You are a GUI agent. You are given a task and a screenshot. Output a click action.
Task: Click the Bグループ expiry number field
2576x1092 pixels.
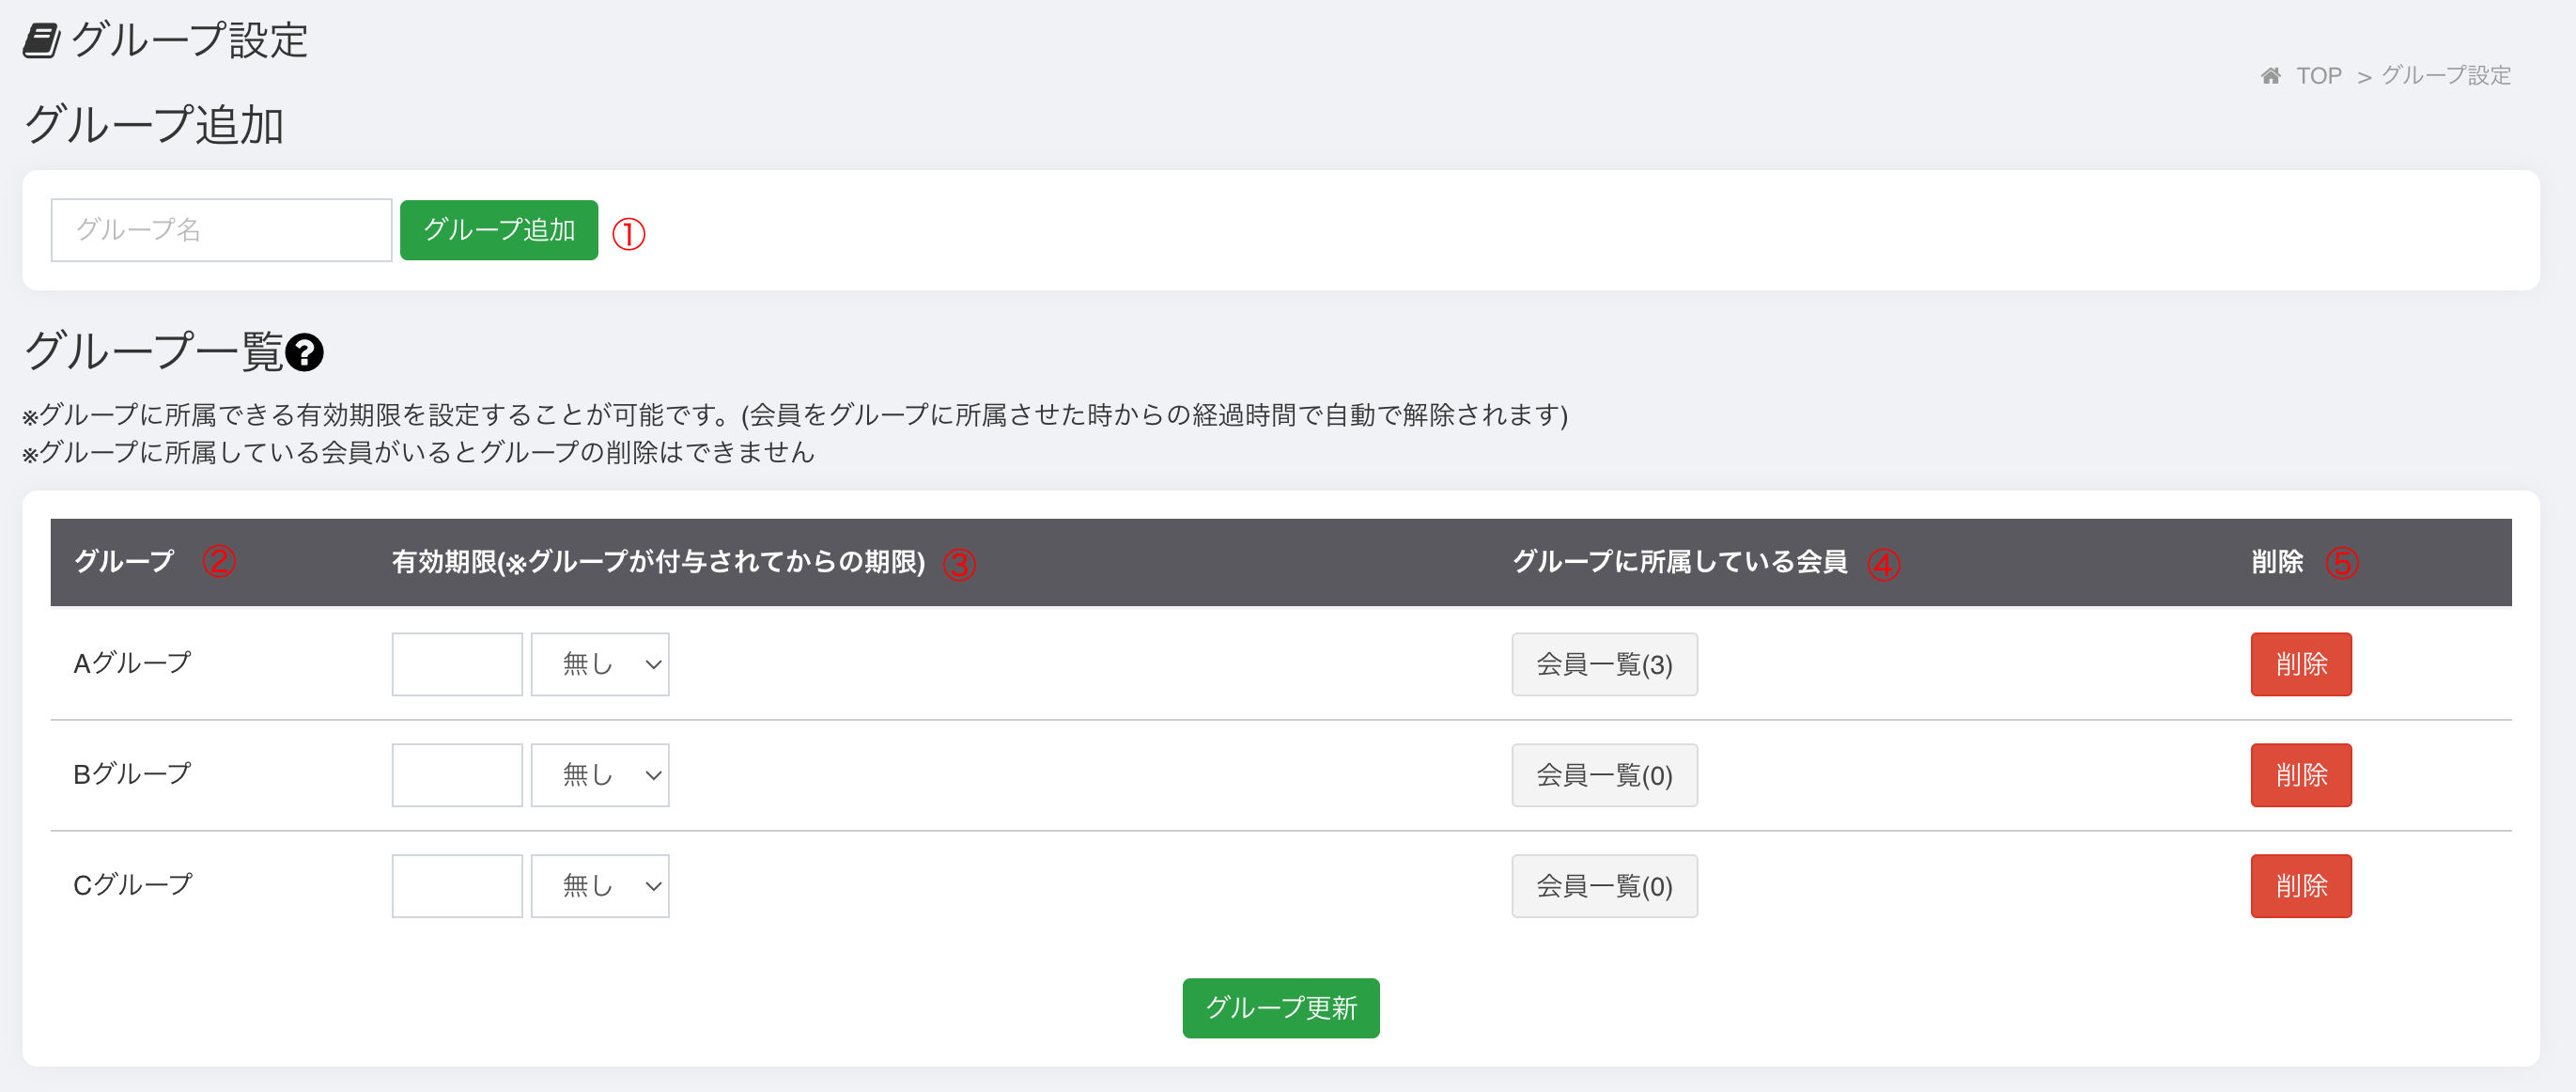(457, 775)
